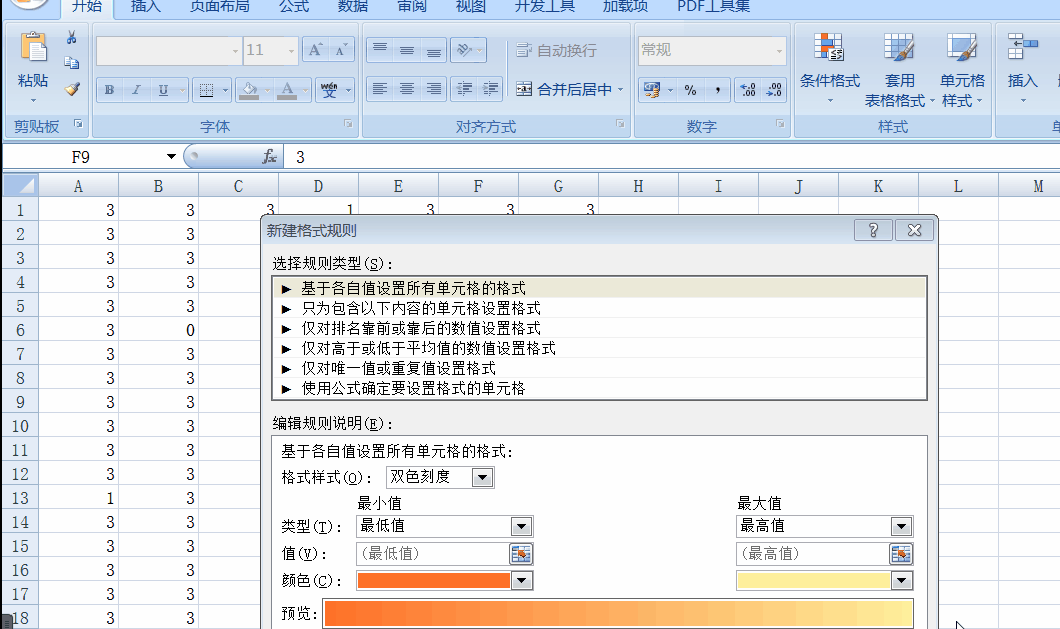
Task: Click range selector beside 最高值 value field
Action: click(900, 554)
